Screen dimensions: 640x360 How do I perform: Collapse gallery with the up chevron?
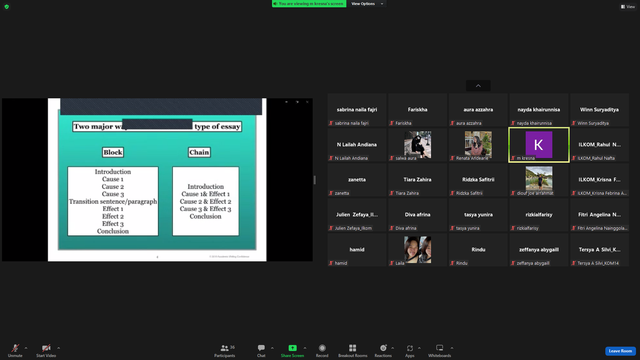tap(478, 86)
